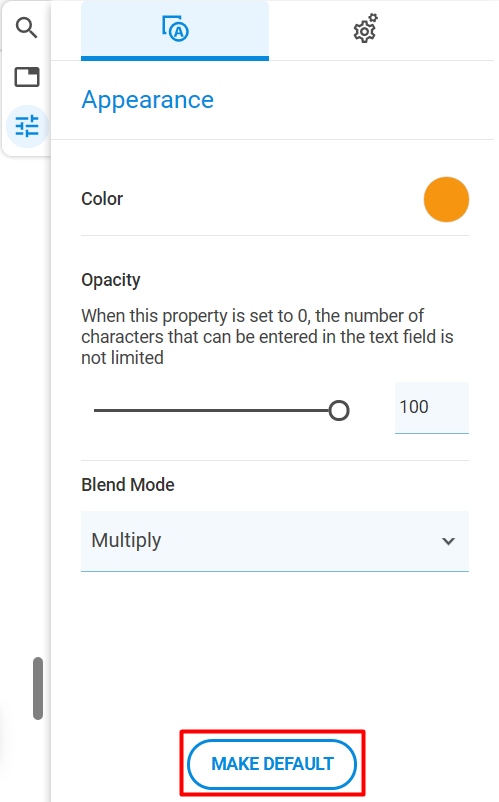This screenshot has width=499, height=802.
Task: Expand the Blend Mode chevron arrow
Action: point(448,541)
